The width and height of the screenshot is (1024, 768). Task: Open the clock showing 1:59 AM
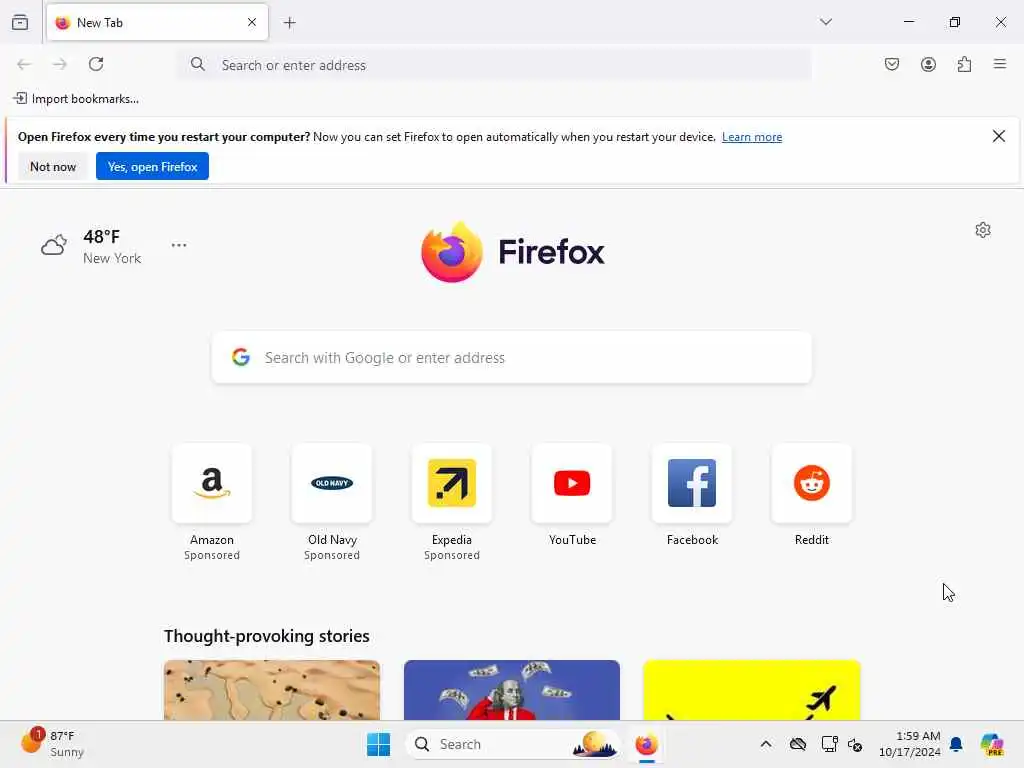pos(909,744)
